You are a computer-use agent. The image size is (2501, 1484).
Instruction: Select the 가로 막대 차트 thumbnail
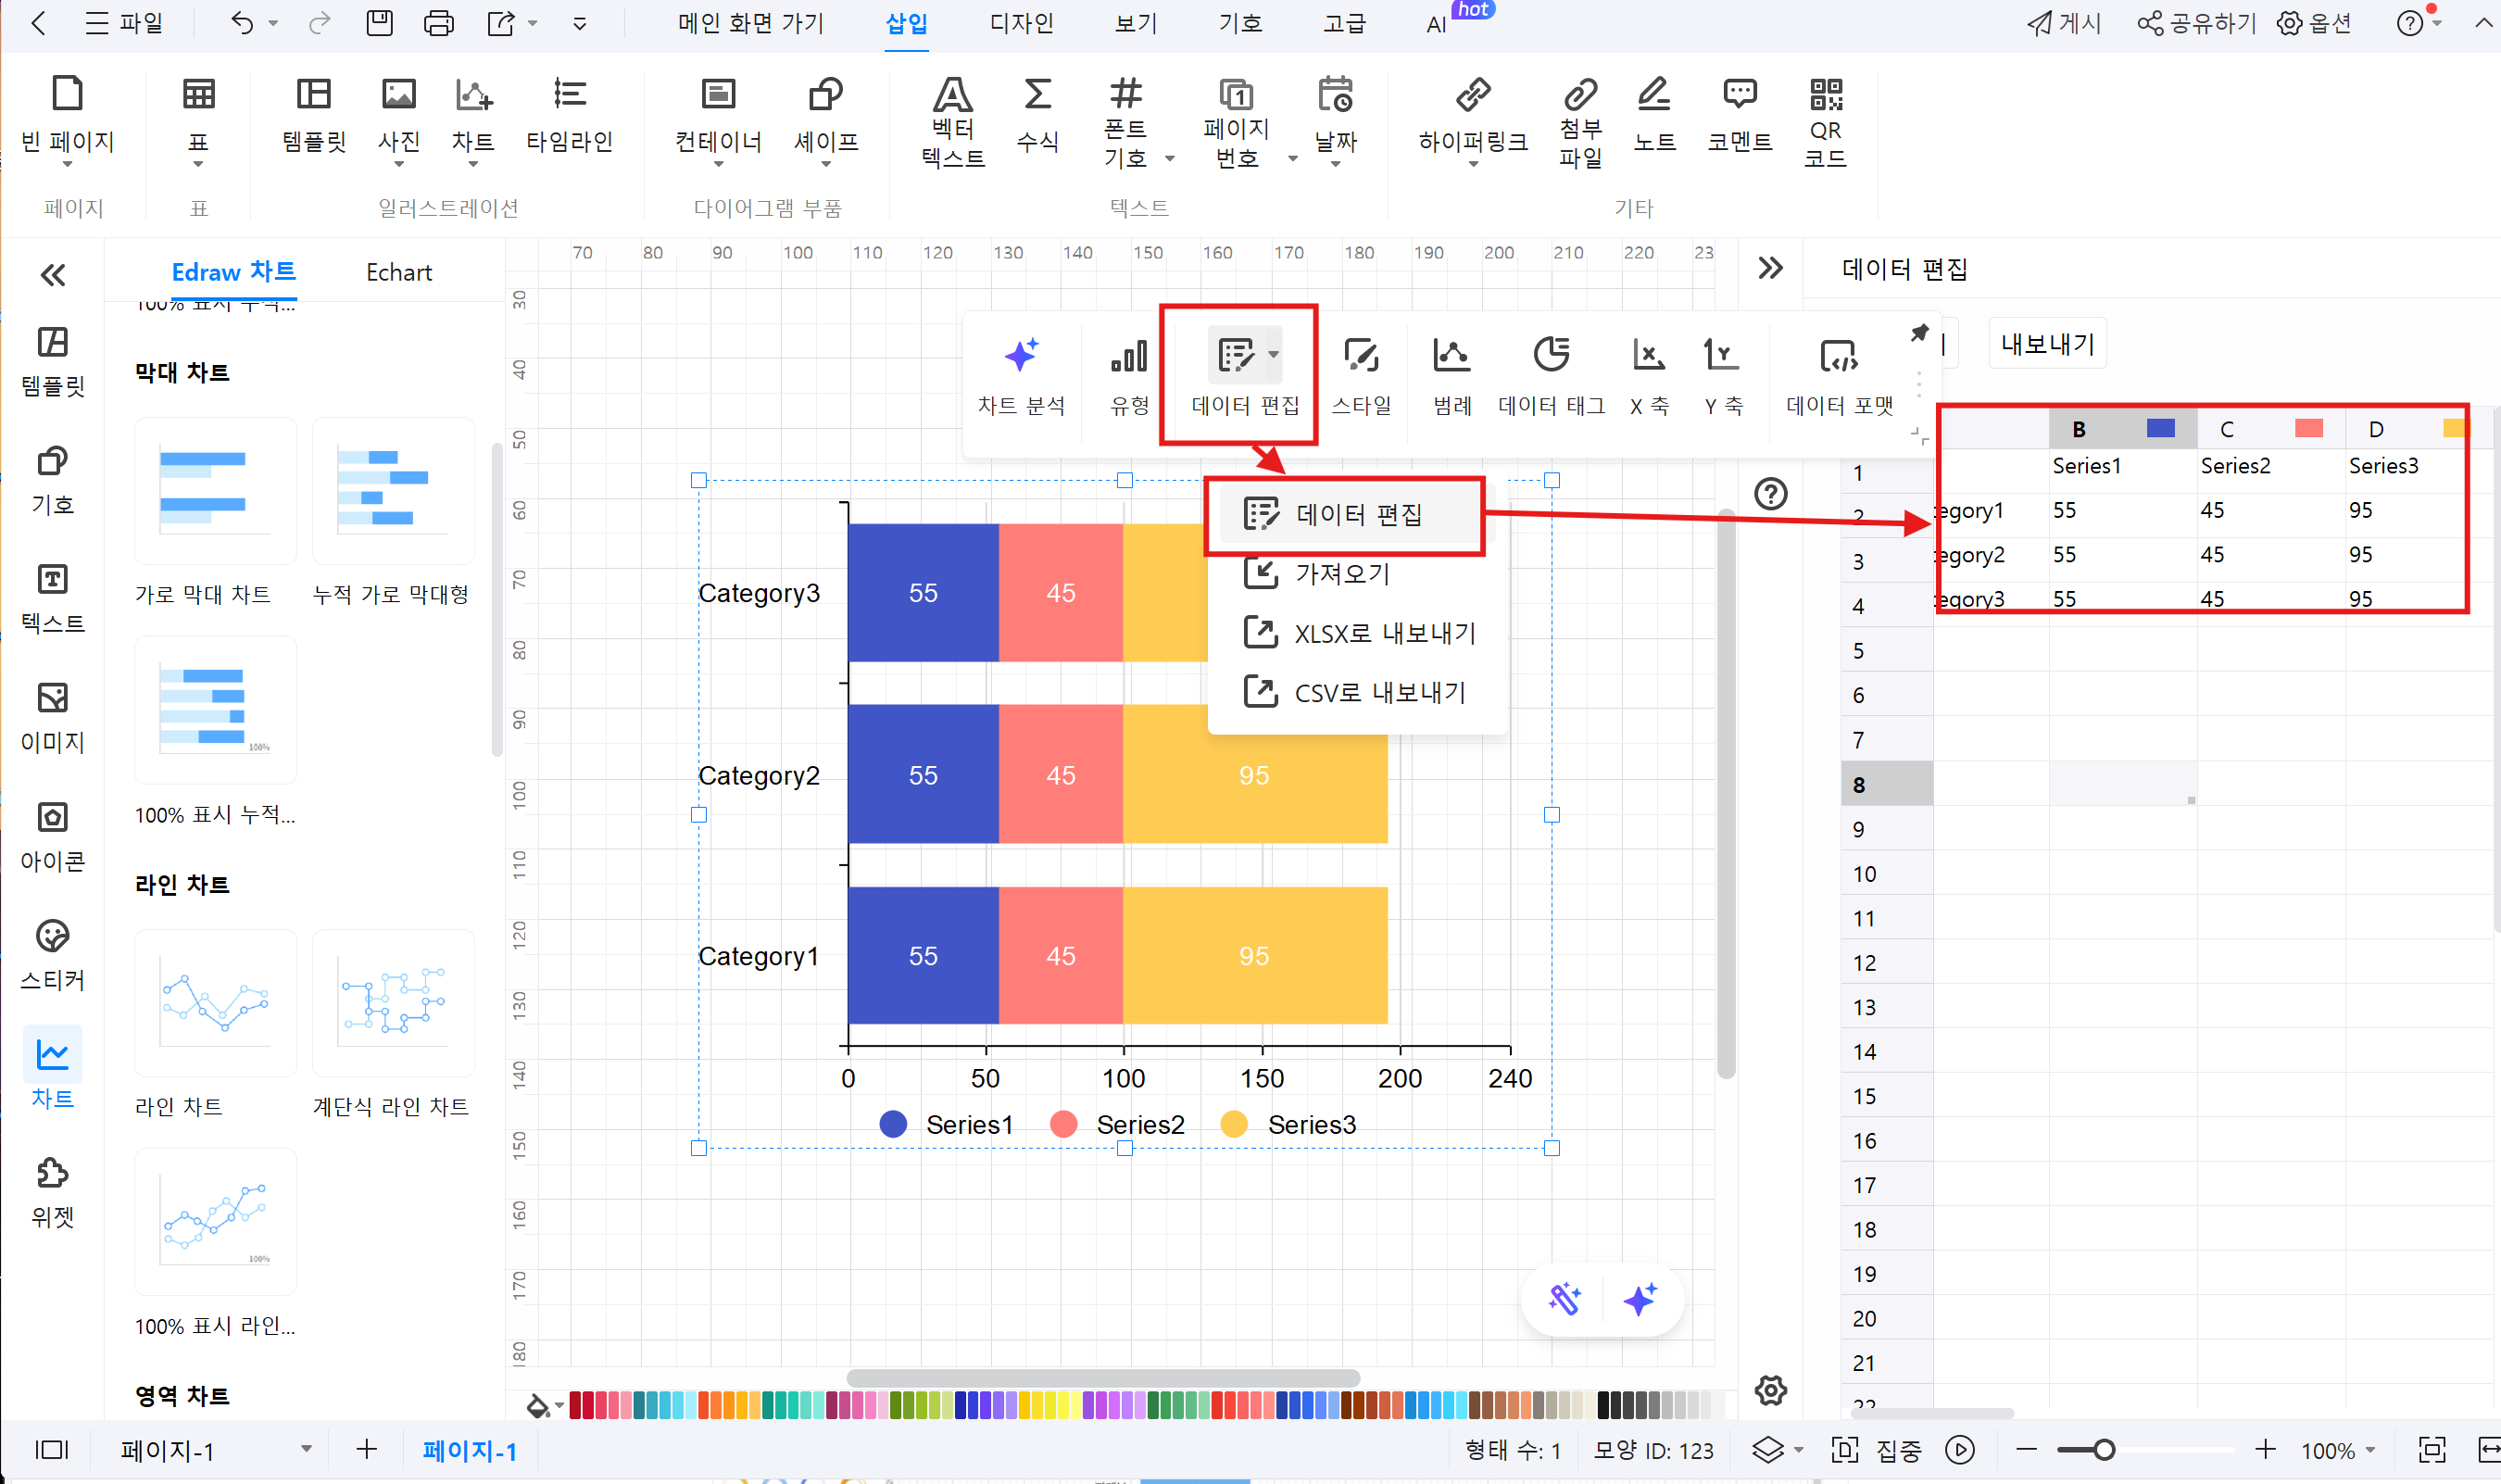pos(215,491)
